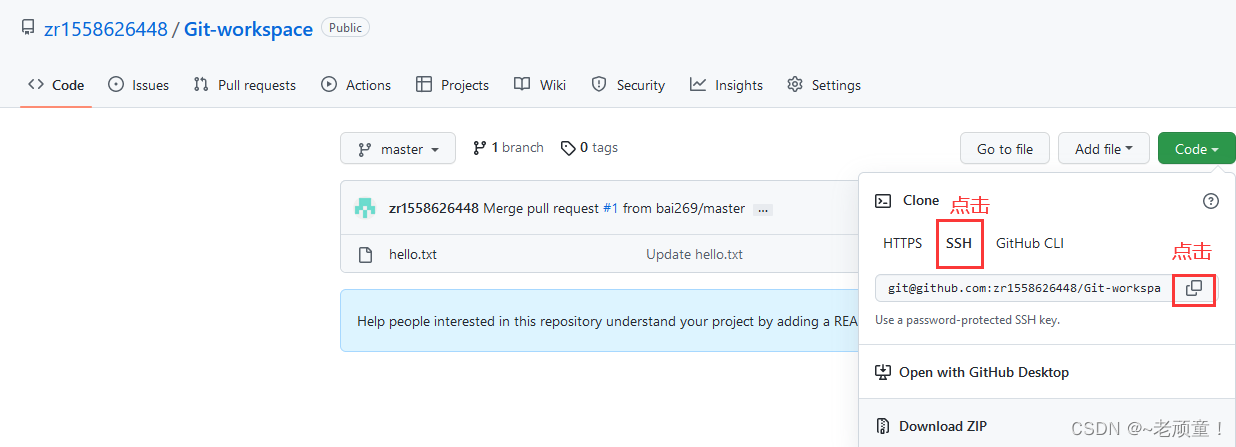Click the SSH clone URL text field

(1025, 288)
